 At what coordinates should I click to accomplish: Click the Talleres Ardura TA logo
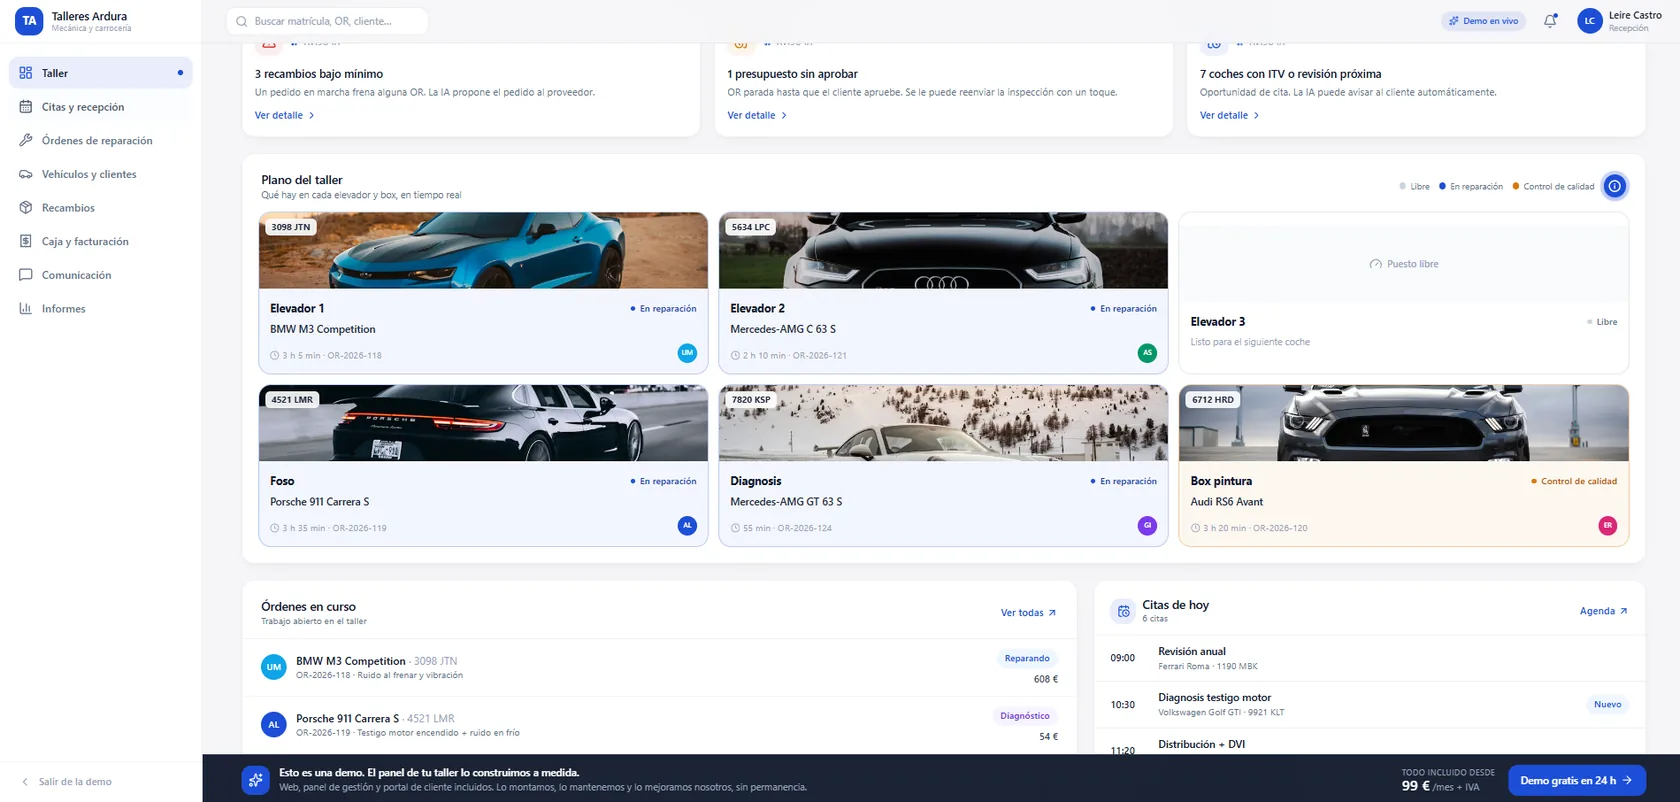point(29,20)
